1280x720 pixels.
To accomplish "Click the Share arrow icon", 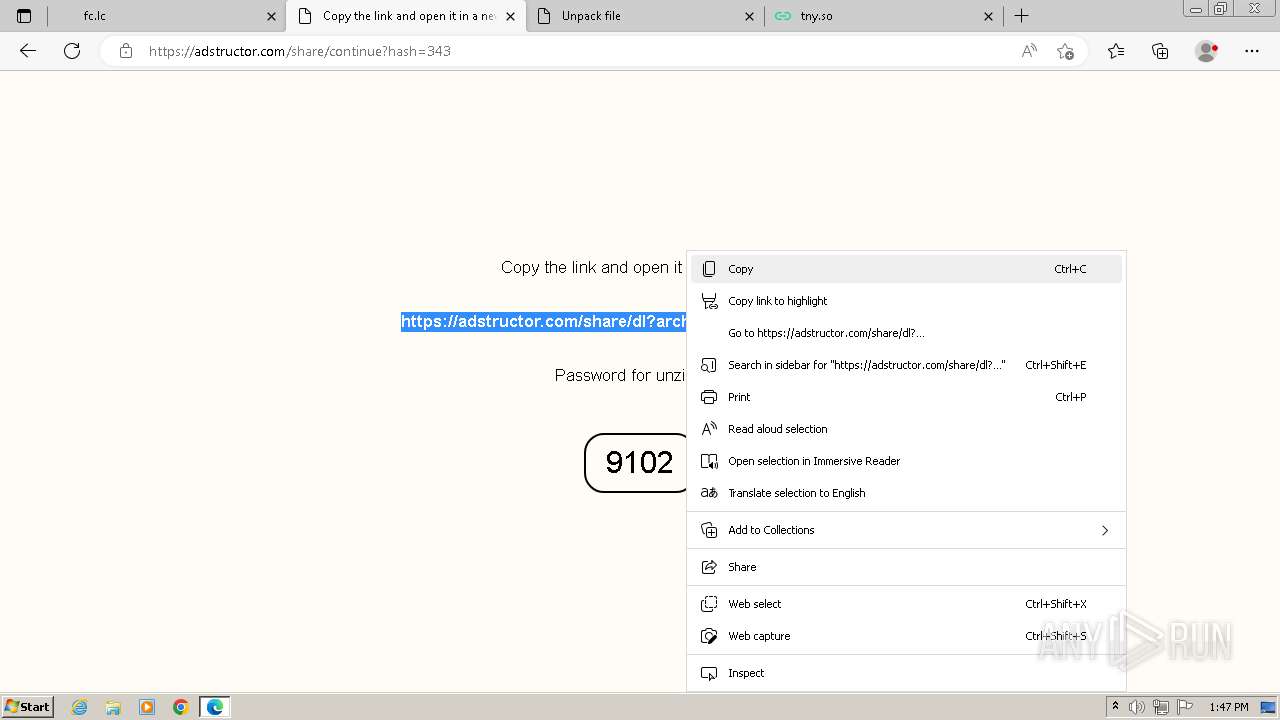I will click(709, 567).
